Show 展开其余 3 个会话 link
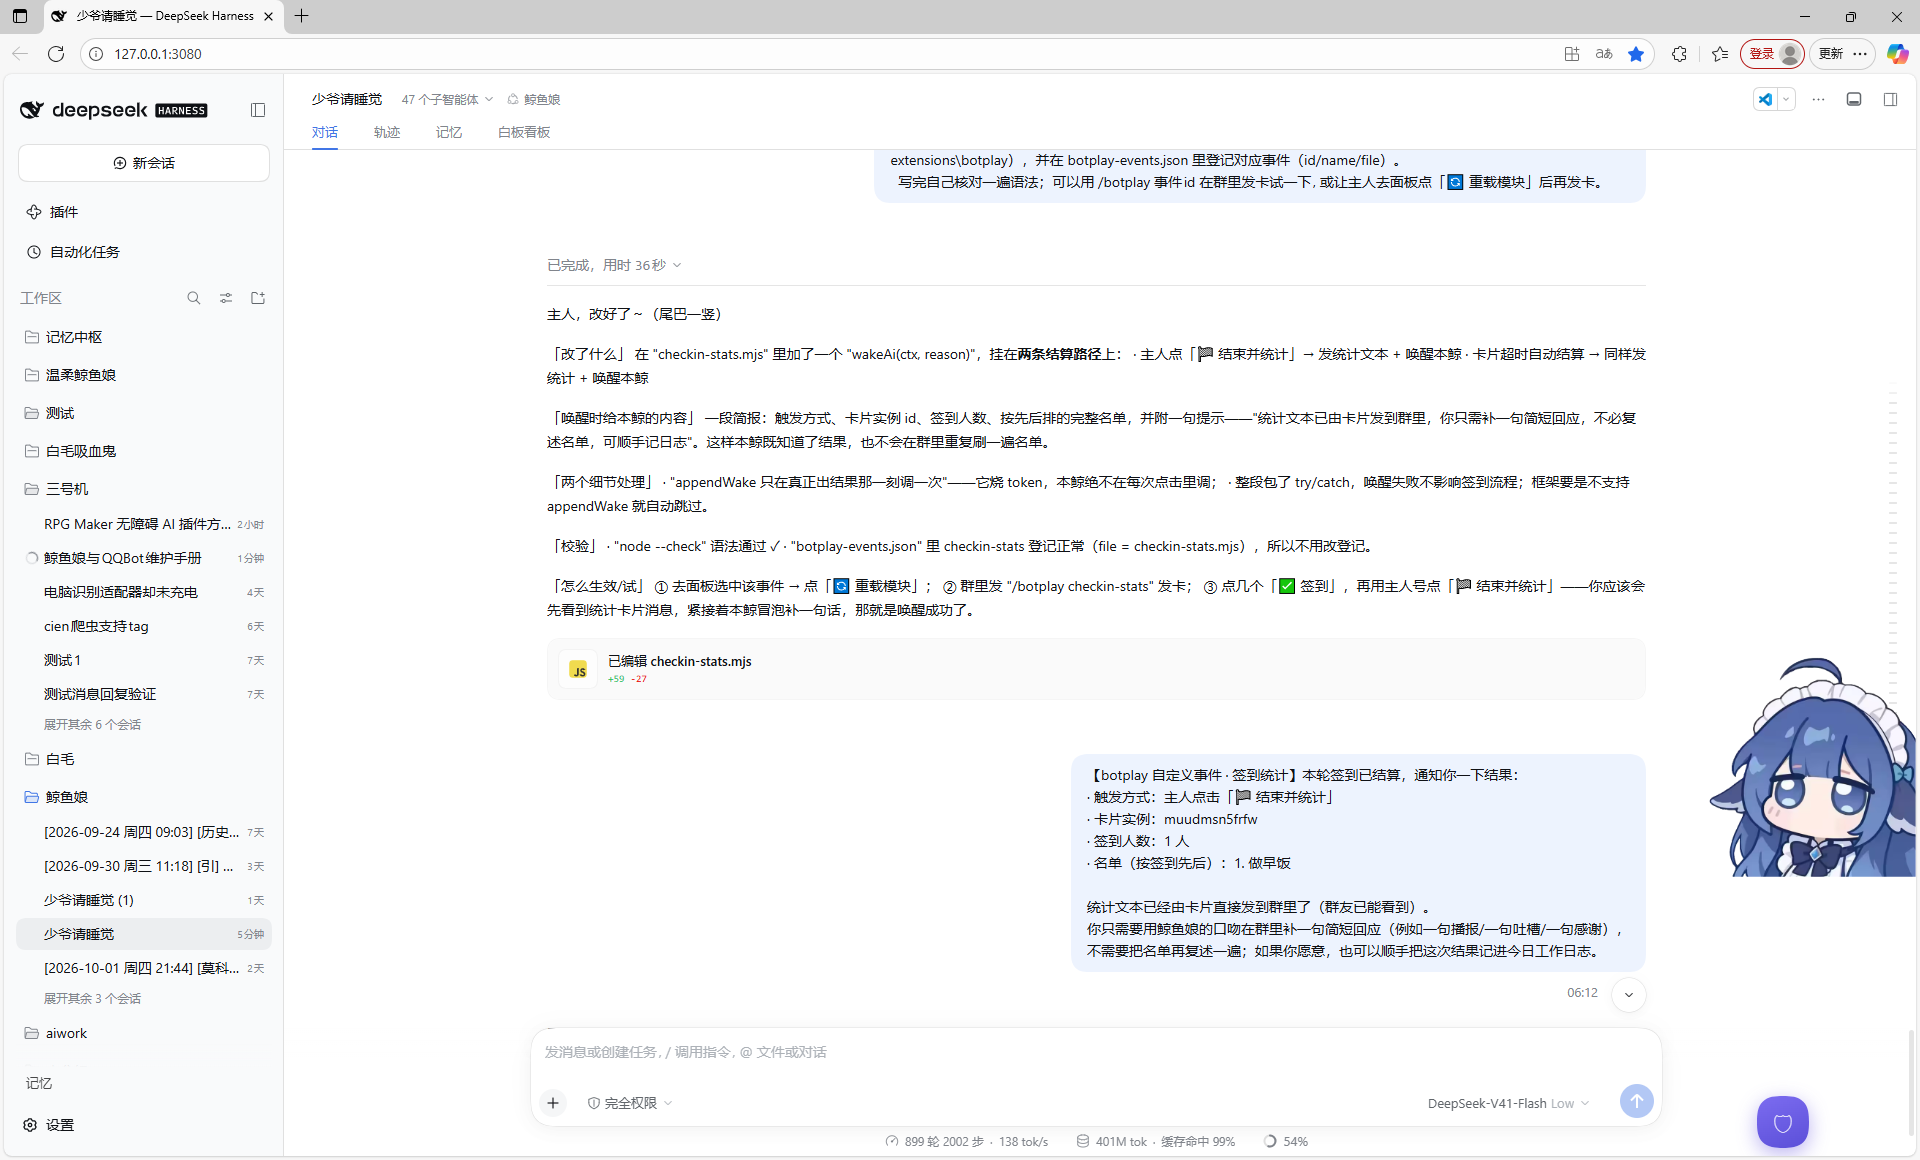The image size is (1920, 1160). [92, 999]
